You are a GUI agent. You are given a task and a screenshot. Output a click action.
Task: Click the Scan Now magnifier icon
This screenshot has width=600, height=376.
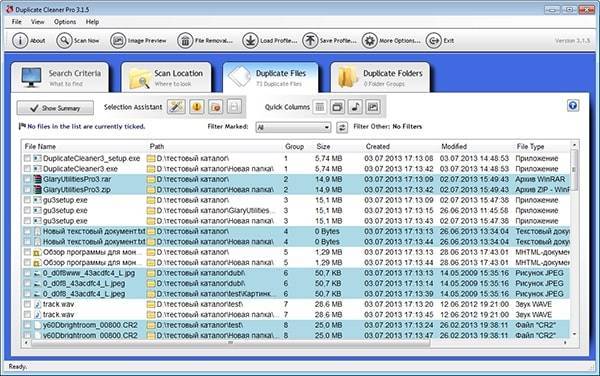coord(64,40)
